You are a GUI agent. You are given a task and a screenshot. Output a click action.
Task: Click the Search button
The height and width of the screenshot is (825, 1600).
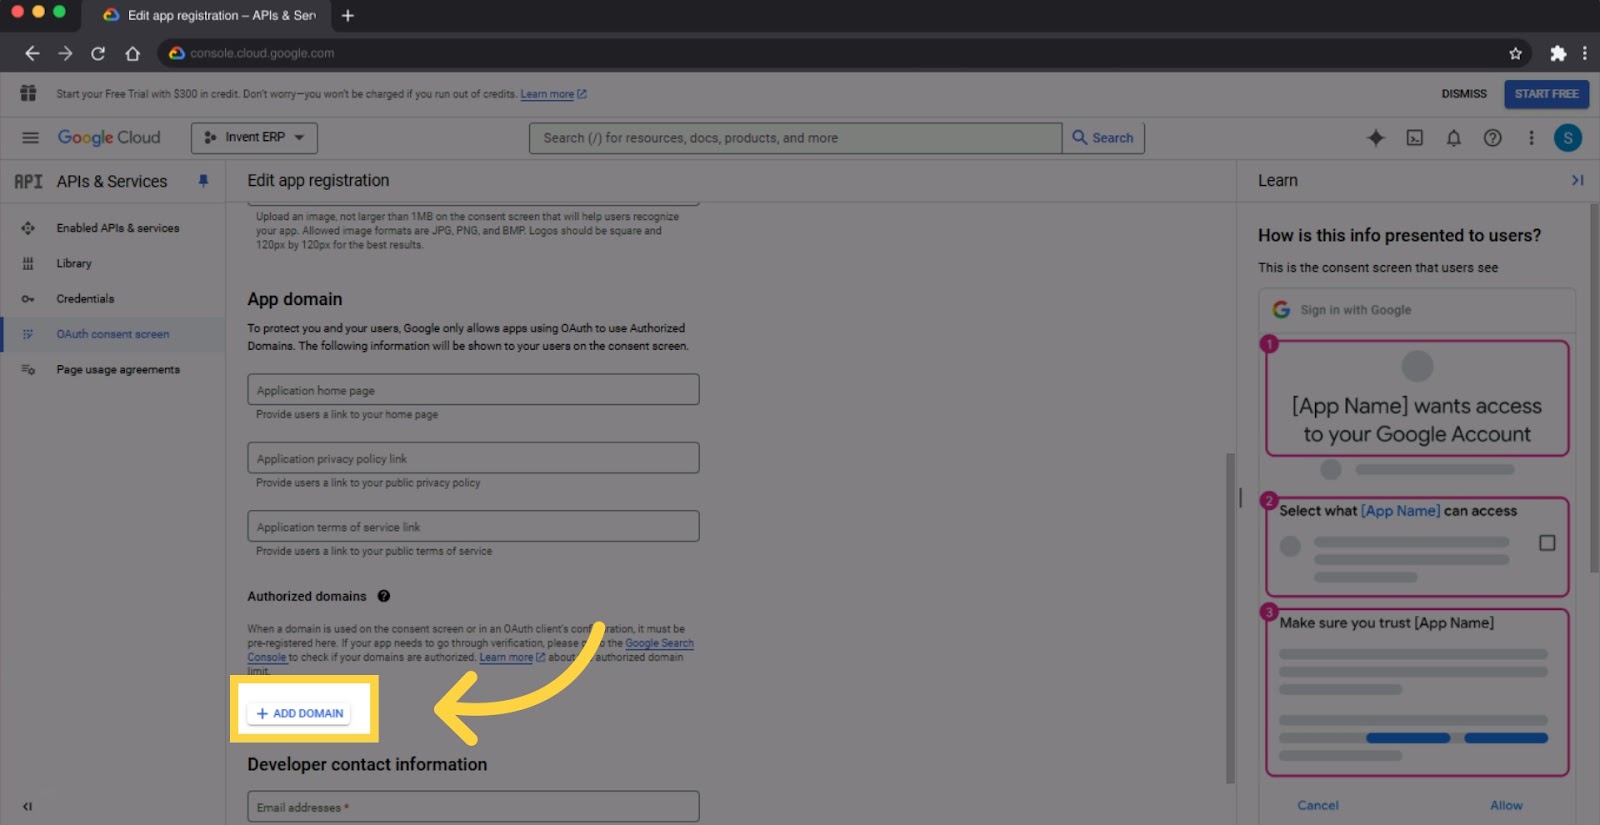[x=1103, y=138]
